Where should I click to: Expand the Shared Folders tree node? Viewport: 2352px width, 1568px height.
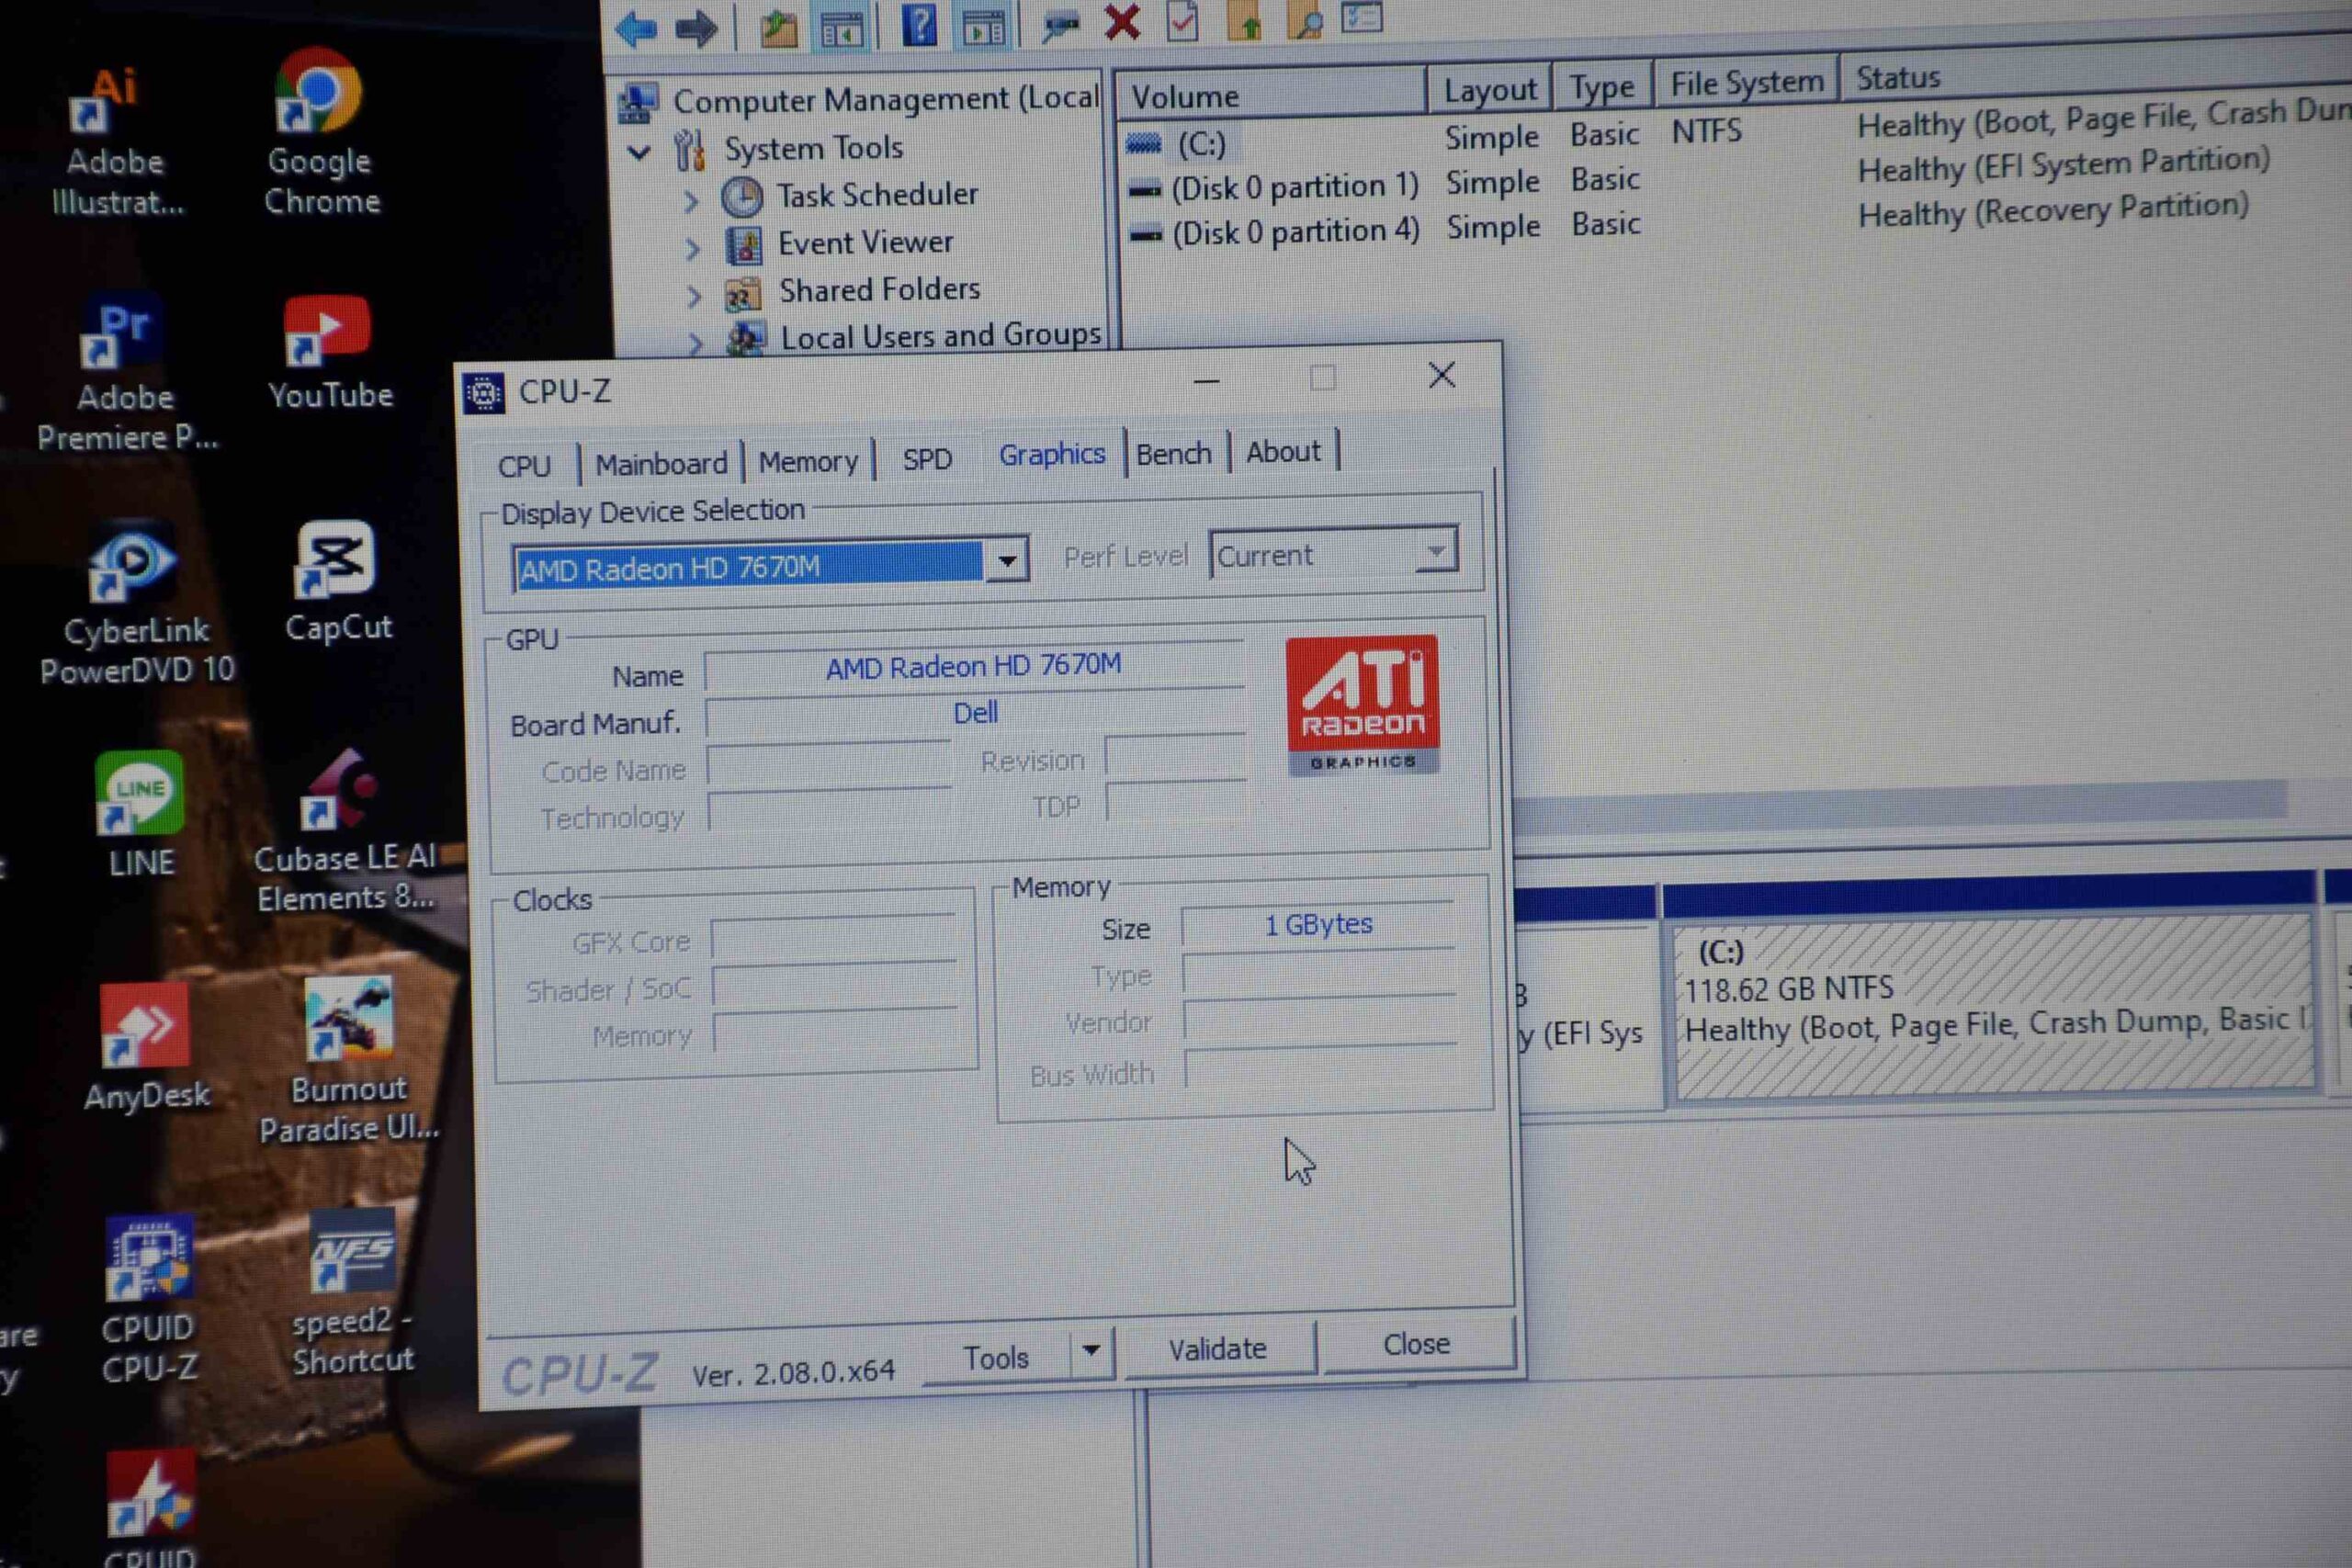coord(693,295)
